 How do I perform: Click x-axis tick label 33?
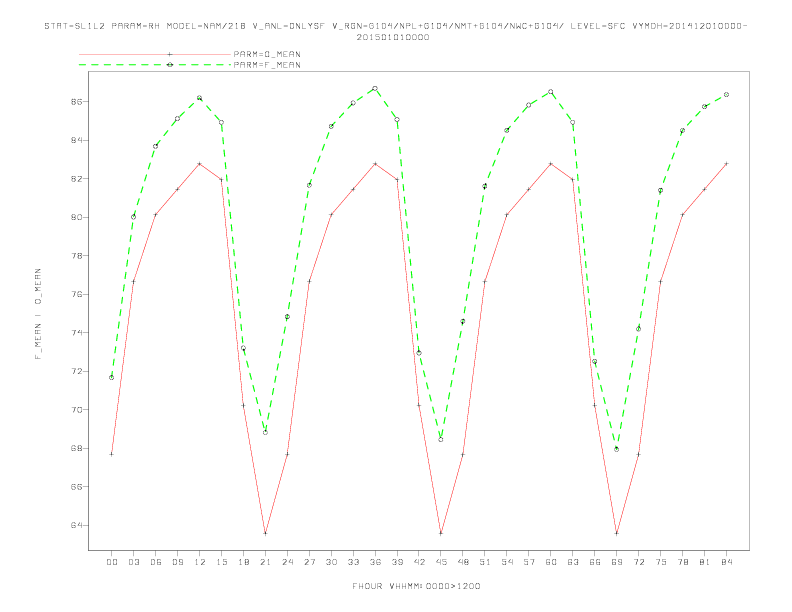point(353,562)
